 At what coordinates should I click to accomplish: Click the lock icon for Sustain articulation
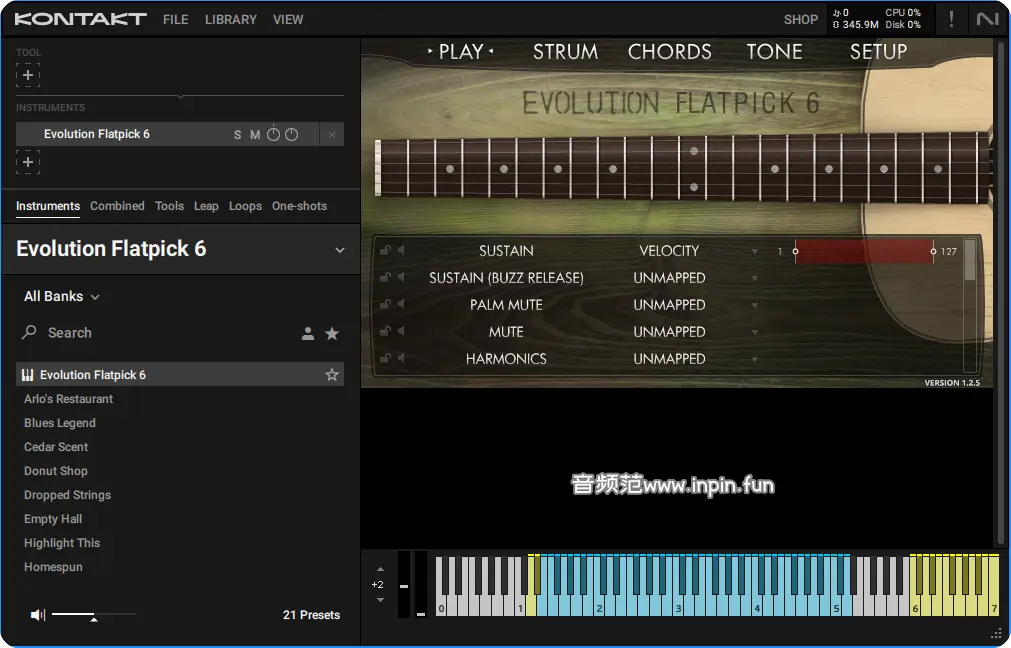(x=385, y=251)
